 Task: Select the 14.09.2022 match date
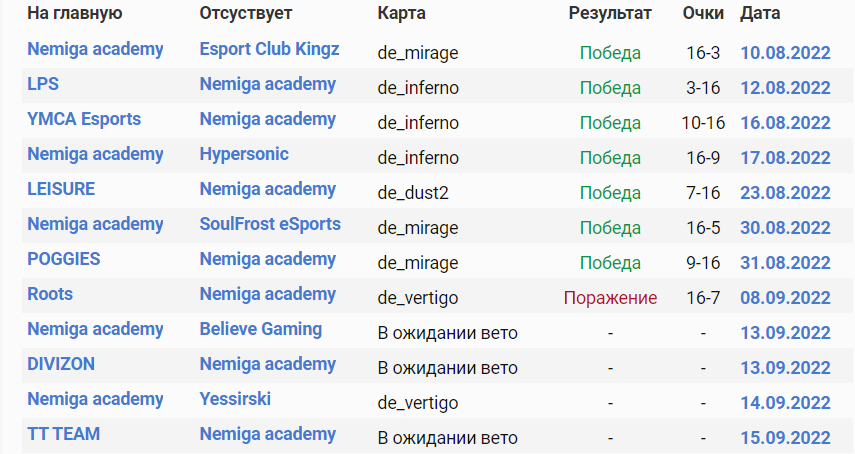click(x=785, y=402)
